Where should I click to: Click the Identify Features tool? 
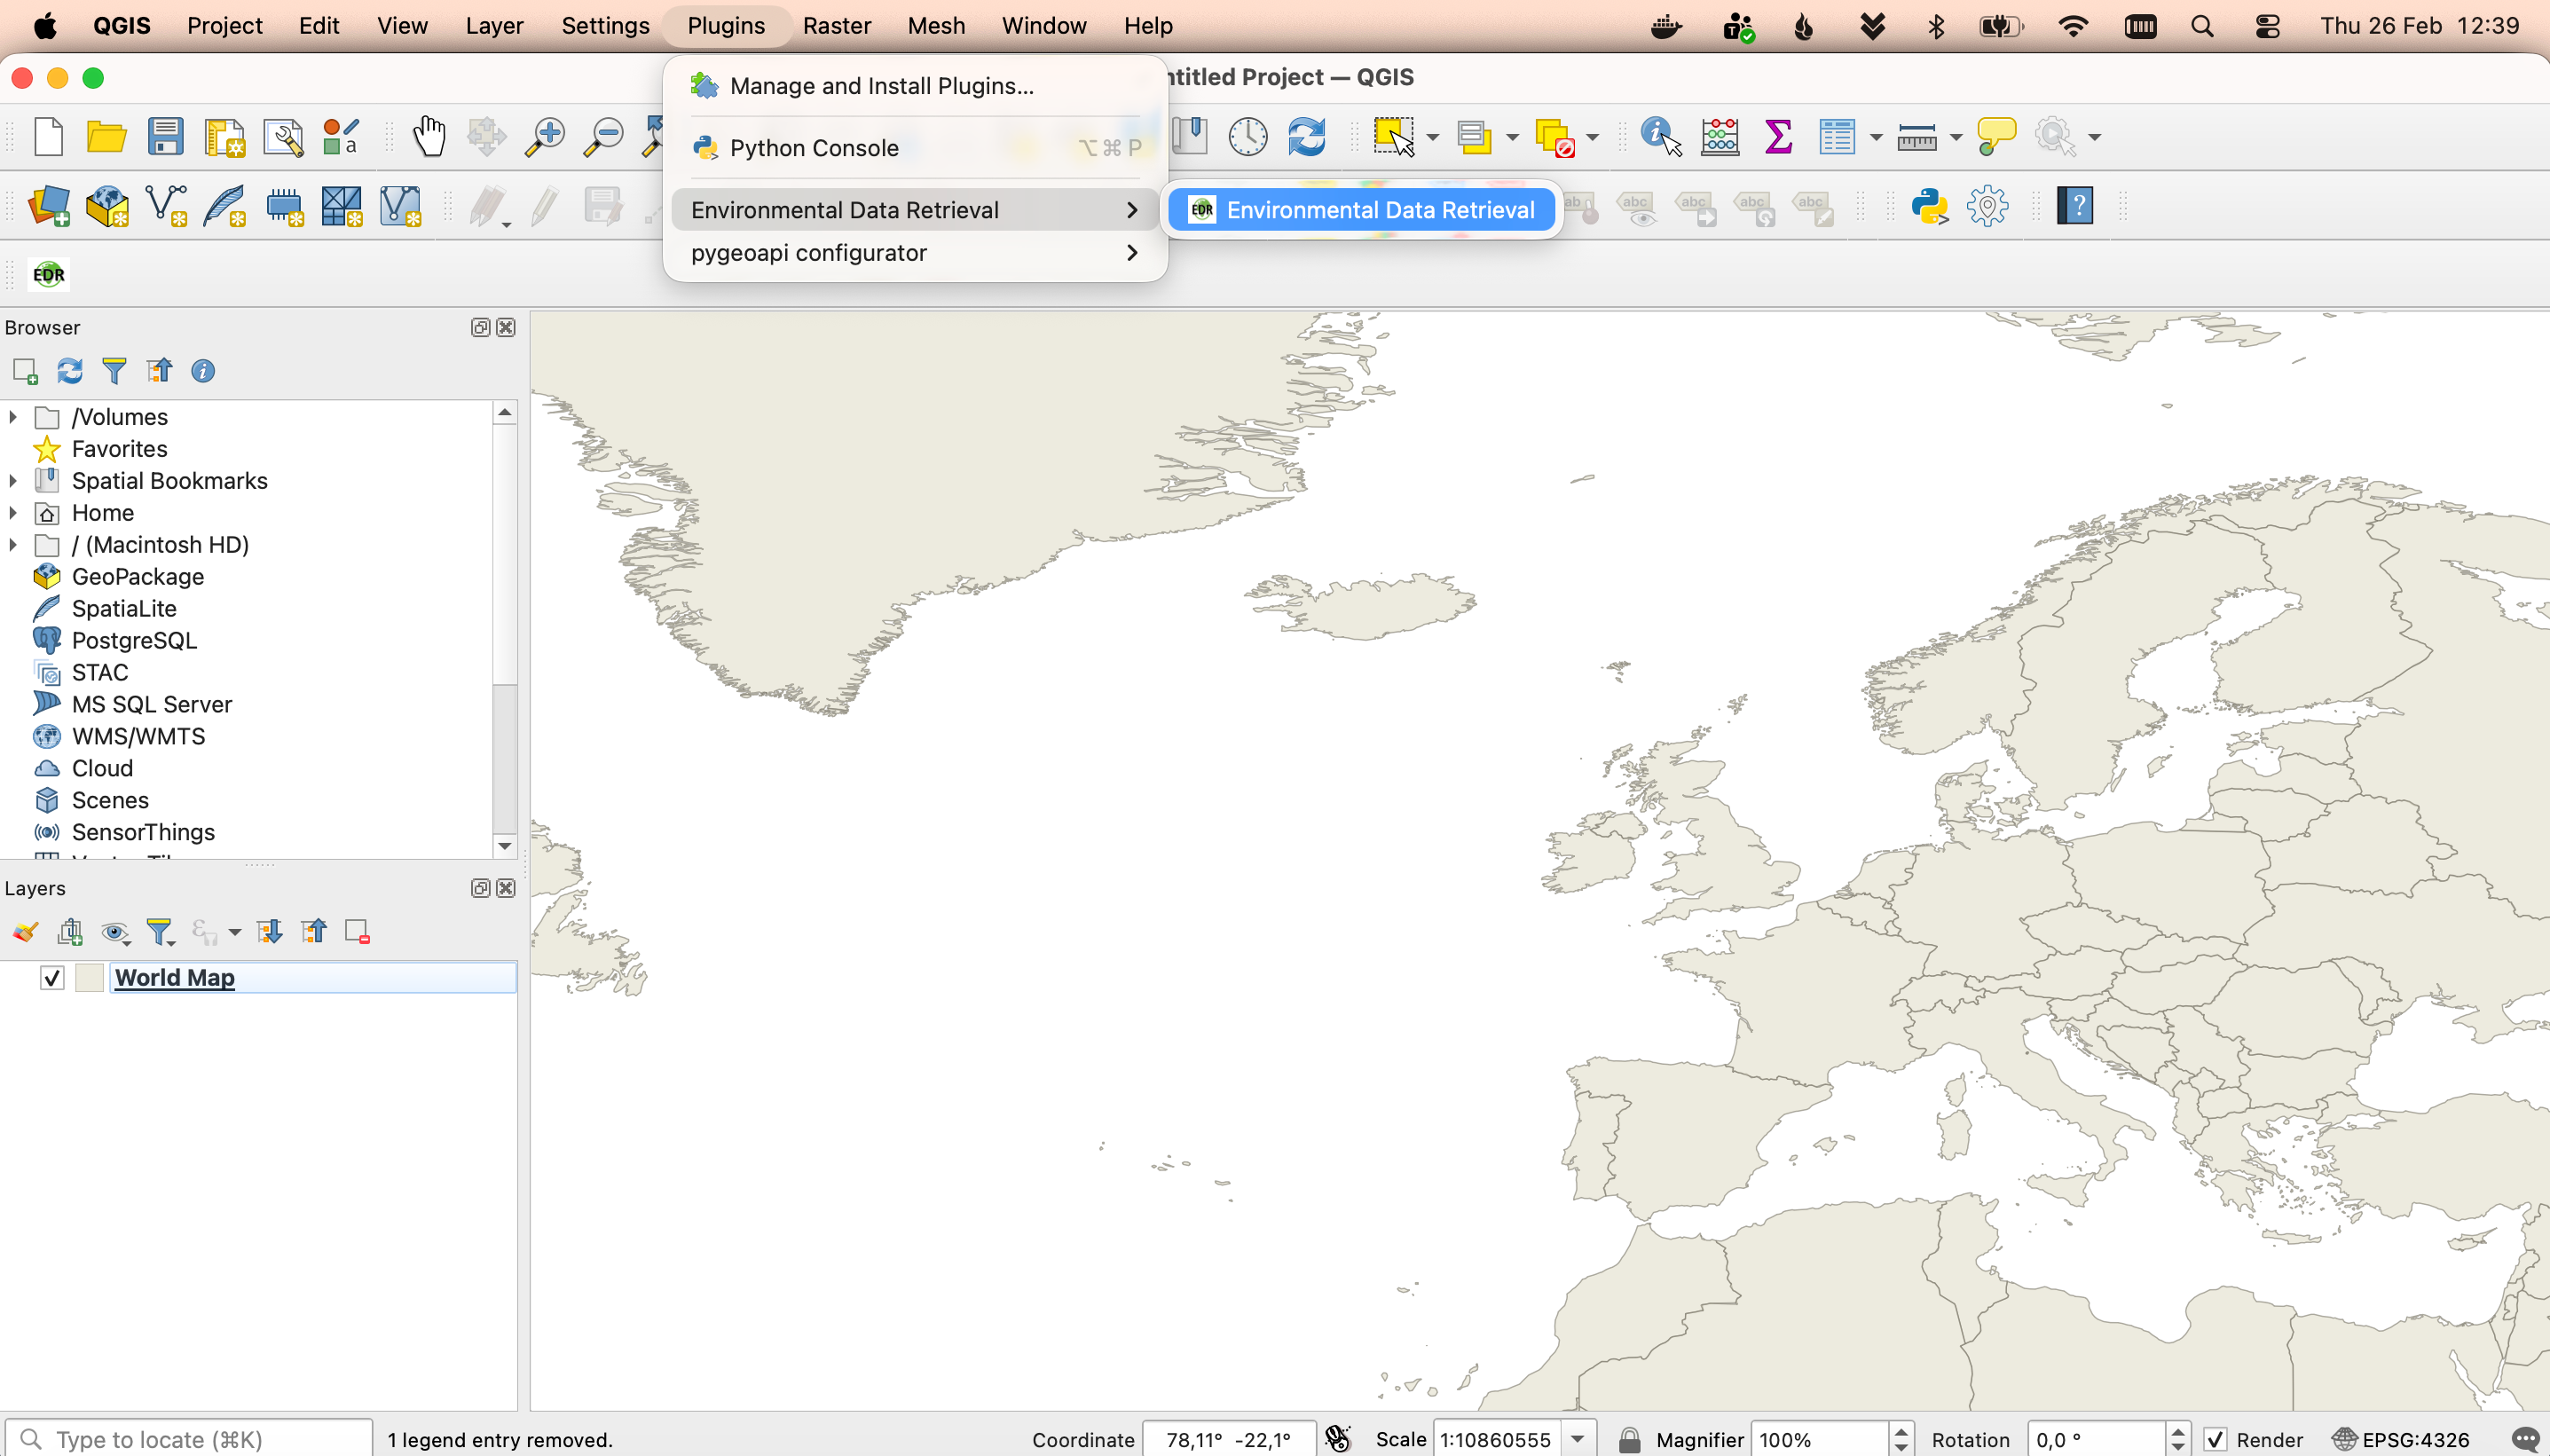pos(1660,136)
